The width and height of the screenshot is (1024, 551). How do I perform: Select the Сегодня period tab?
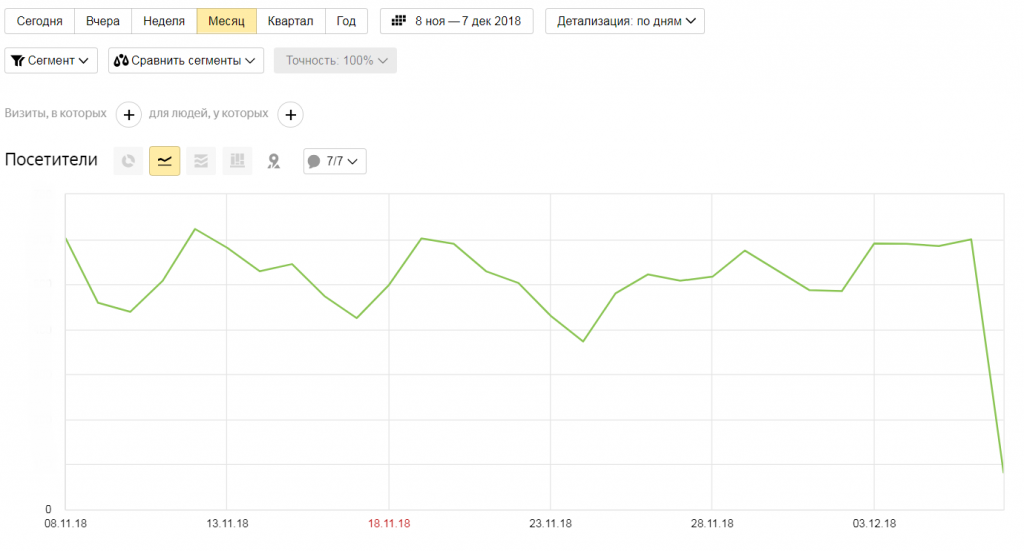(x=39, y=21)
